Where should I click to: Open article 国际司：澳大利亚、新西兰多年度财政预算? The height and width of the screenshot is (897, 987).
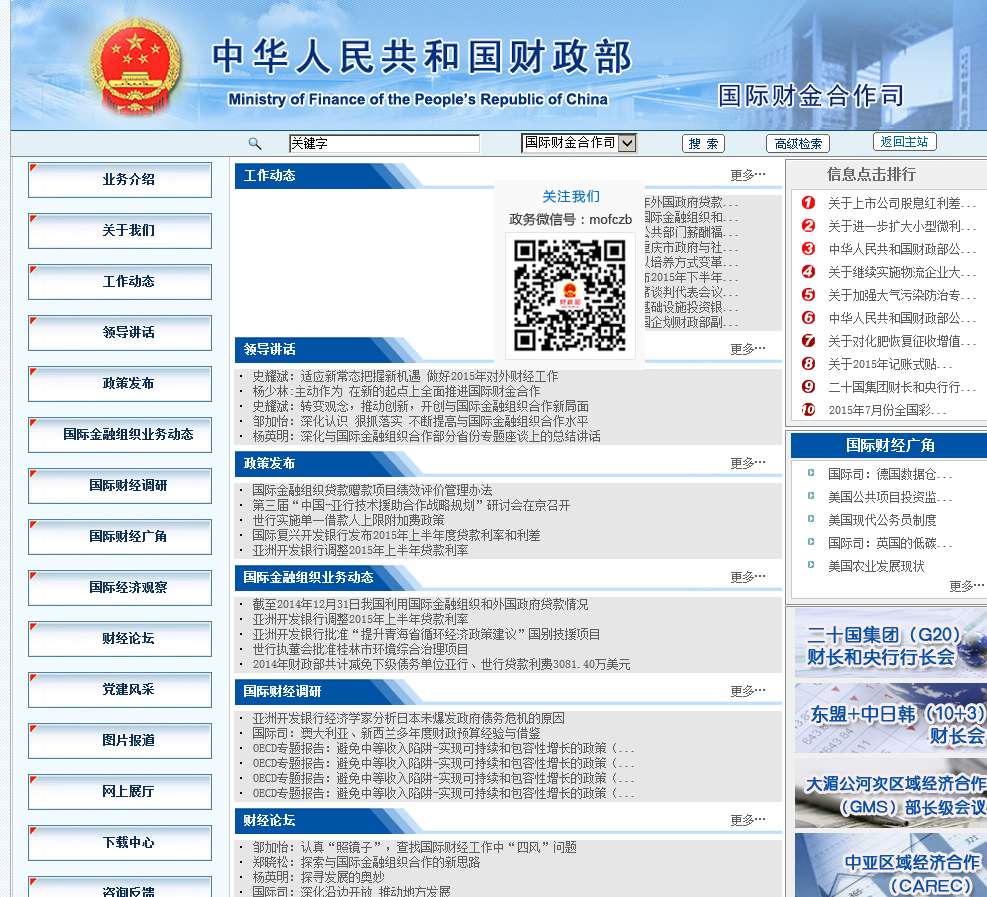coord(397,733)
